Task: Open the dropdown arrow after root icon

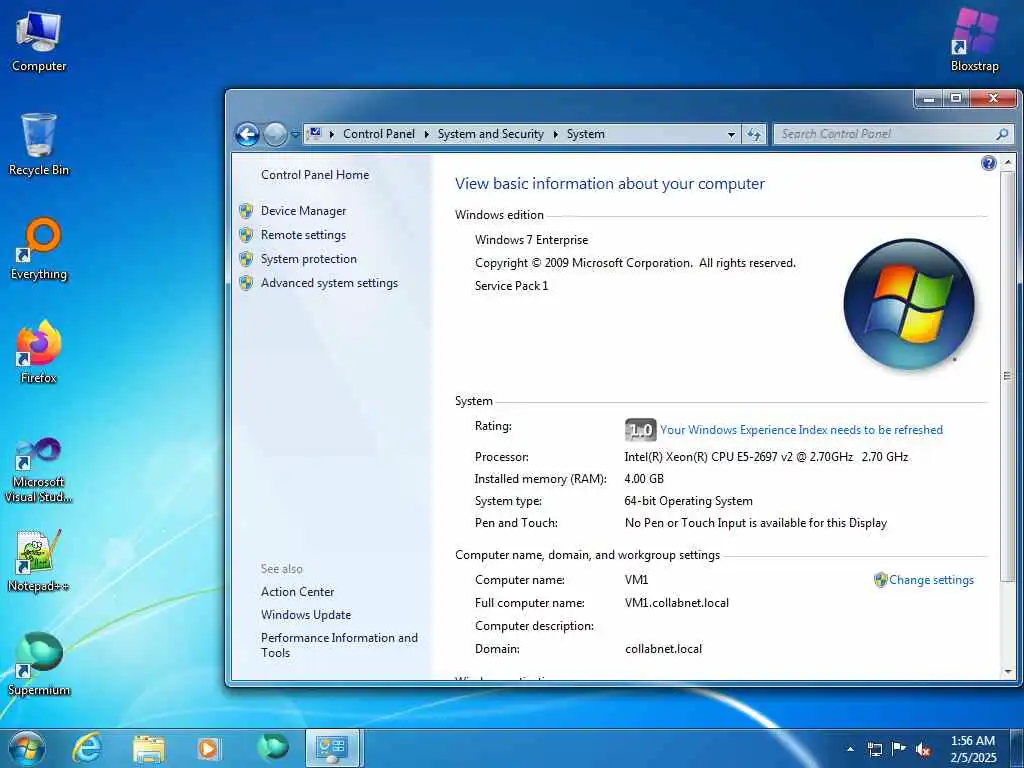Action: coord(332,134)
